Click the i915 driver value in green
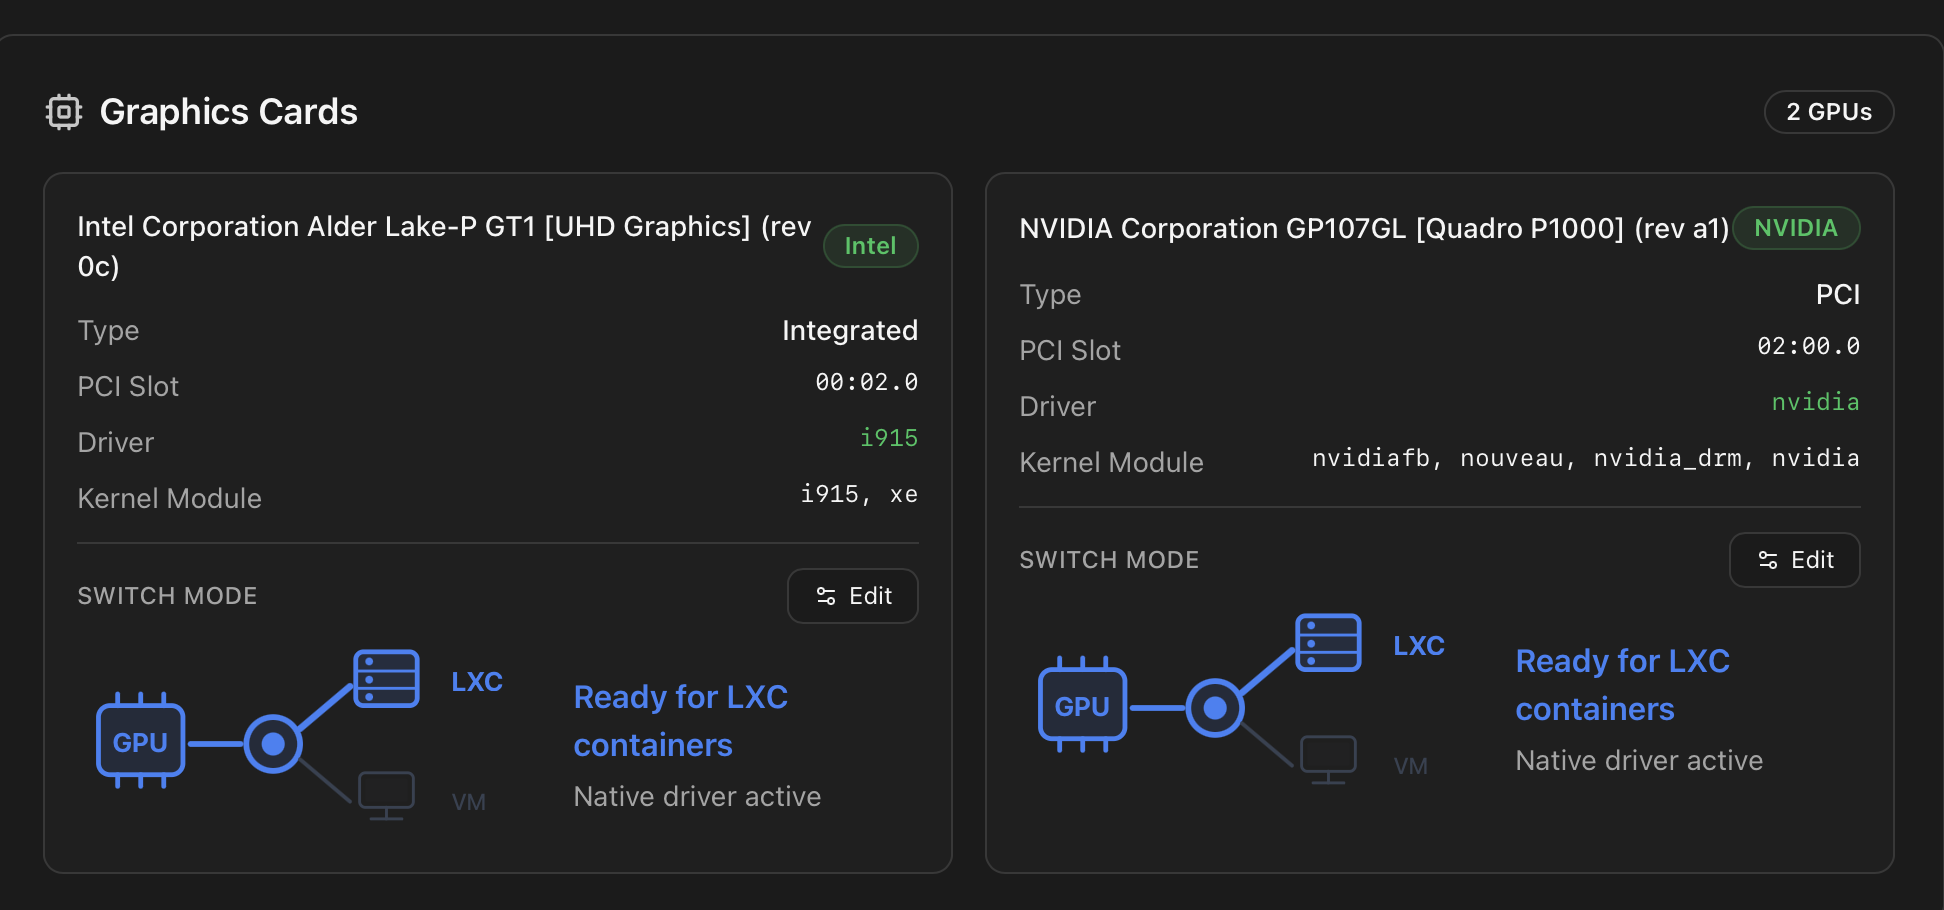 (x=889, y=438)
